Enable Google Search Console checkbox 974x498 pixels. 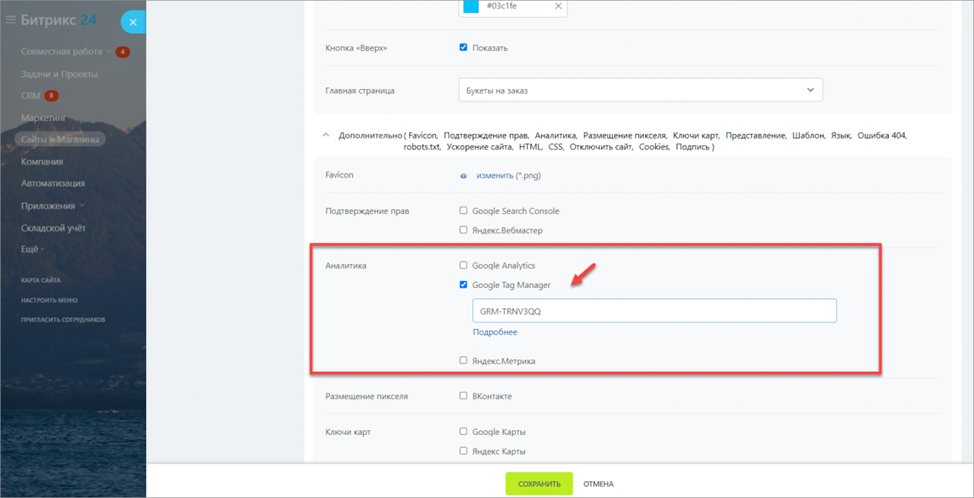pyautogui.click(x=463, y=211)
